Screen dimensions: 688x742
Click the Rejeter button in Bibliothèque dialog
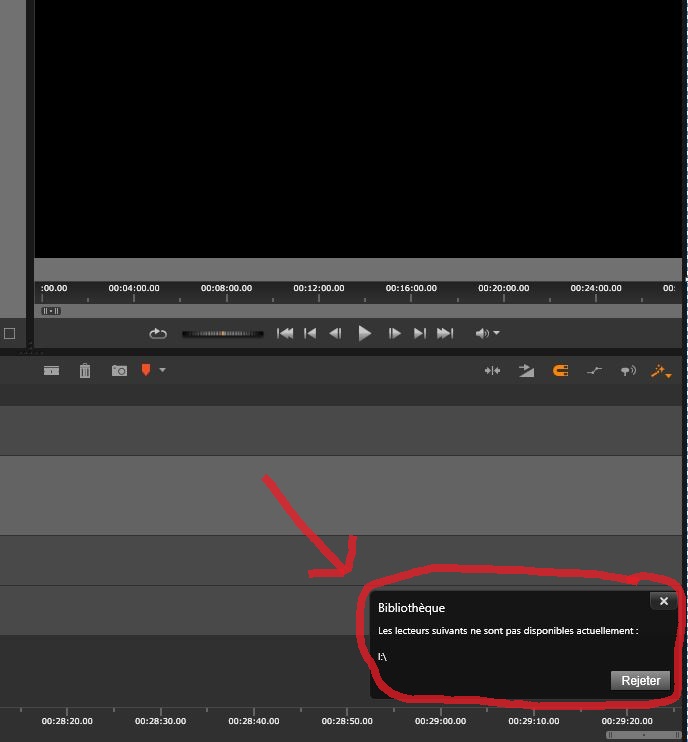640,680
